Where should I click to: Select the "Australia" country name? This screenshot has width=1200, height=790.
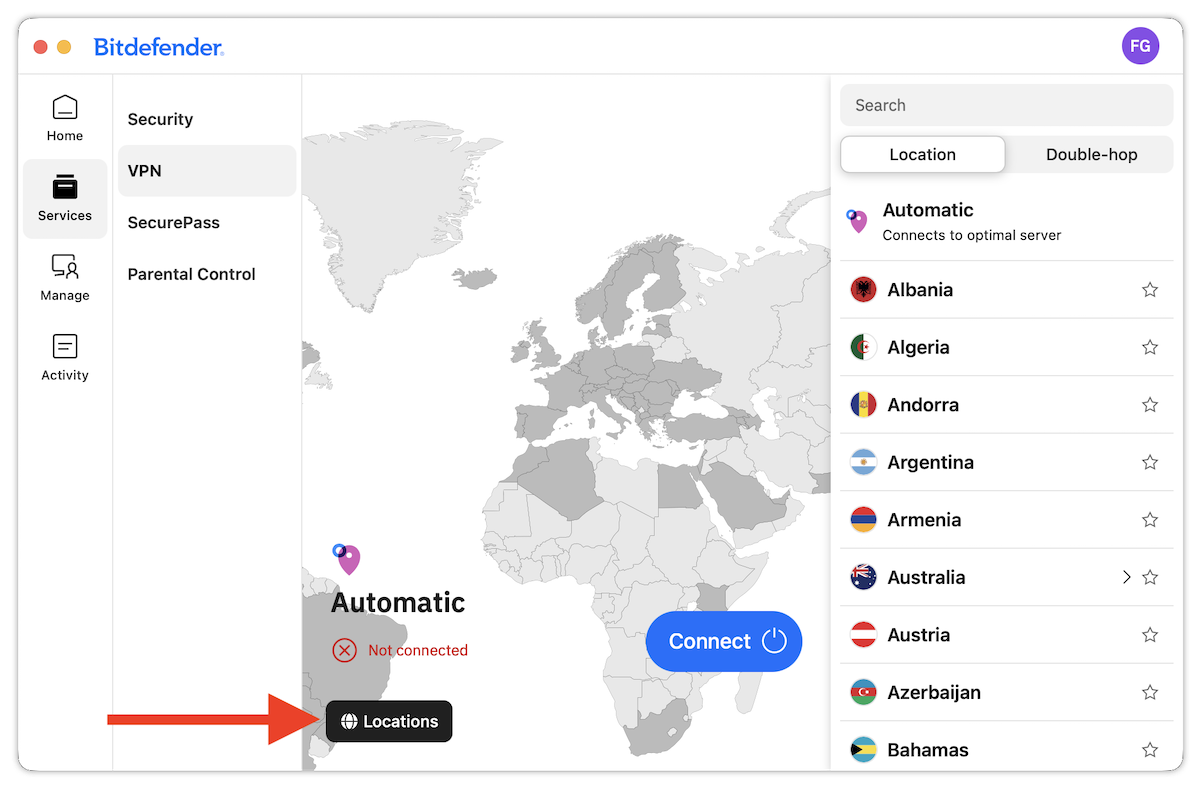(926, 577)
